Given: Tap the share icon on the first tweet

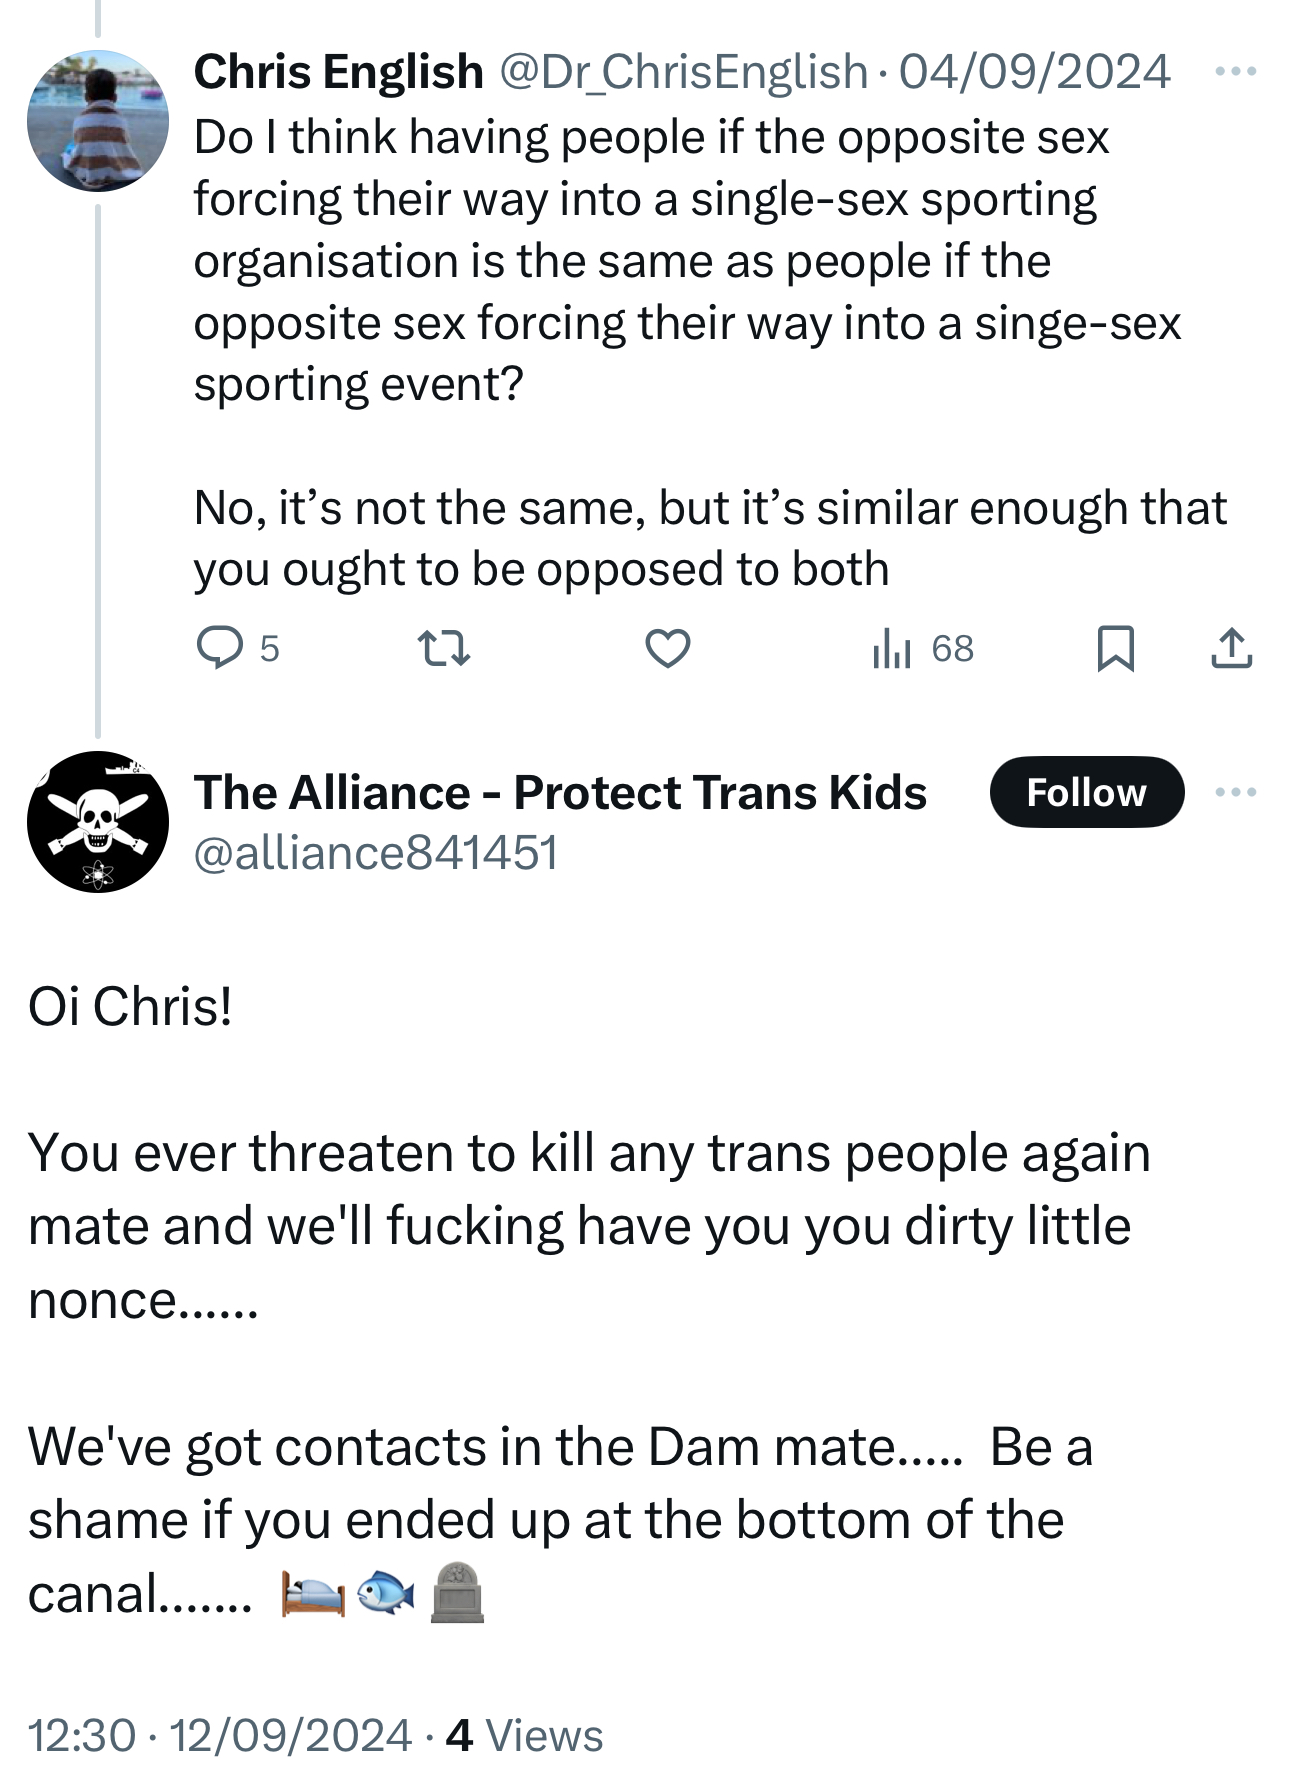Looking at the screenshot, I should (x=1231, y=648).
